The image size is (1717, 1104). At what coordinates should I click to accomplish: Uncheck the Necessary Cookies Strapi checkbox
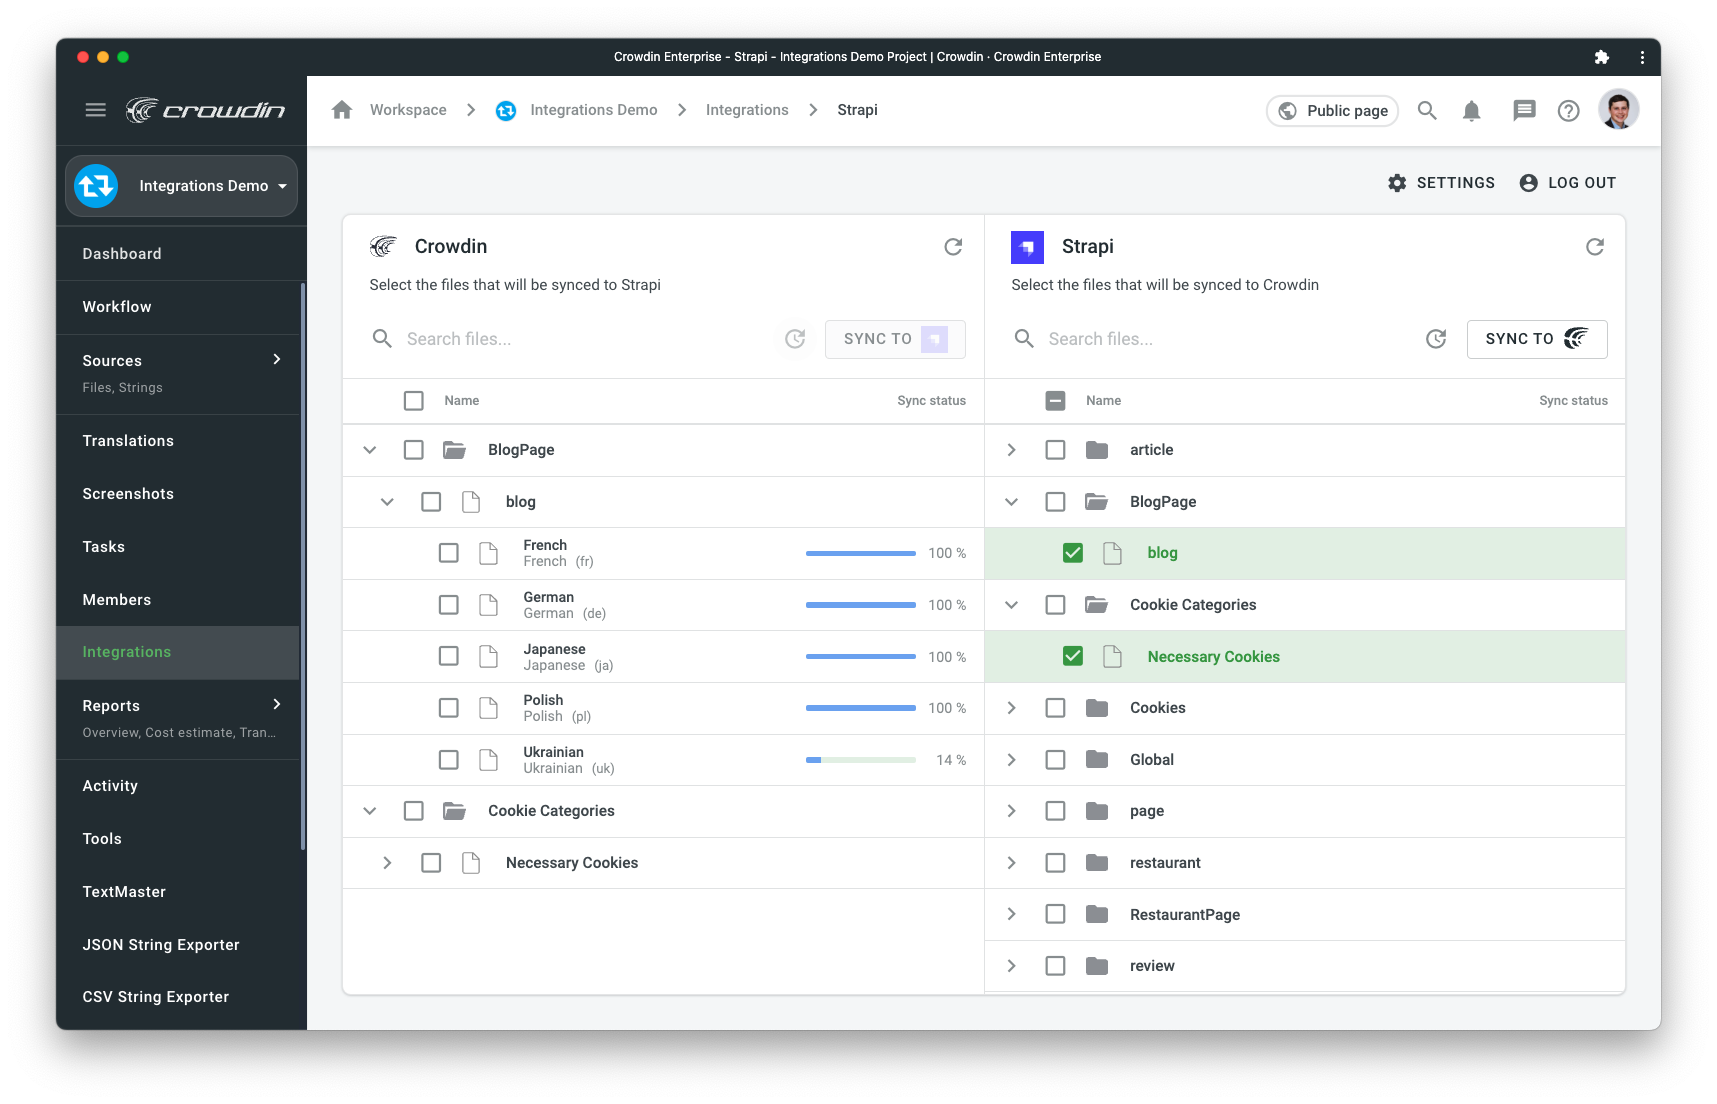1073,656
